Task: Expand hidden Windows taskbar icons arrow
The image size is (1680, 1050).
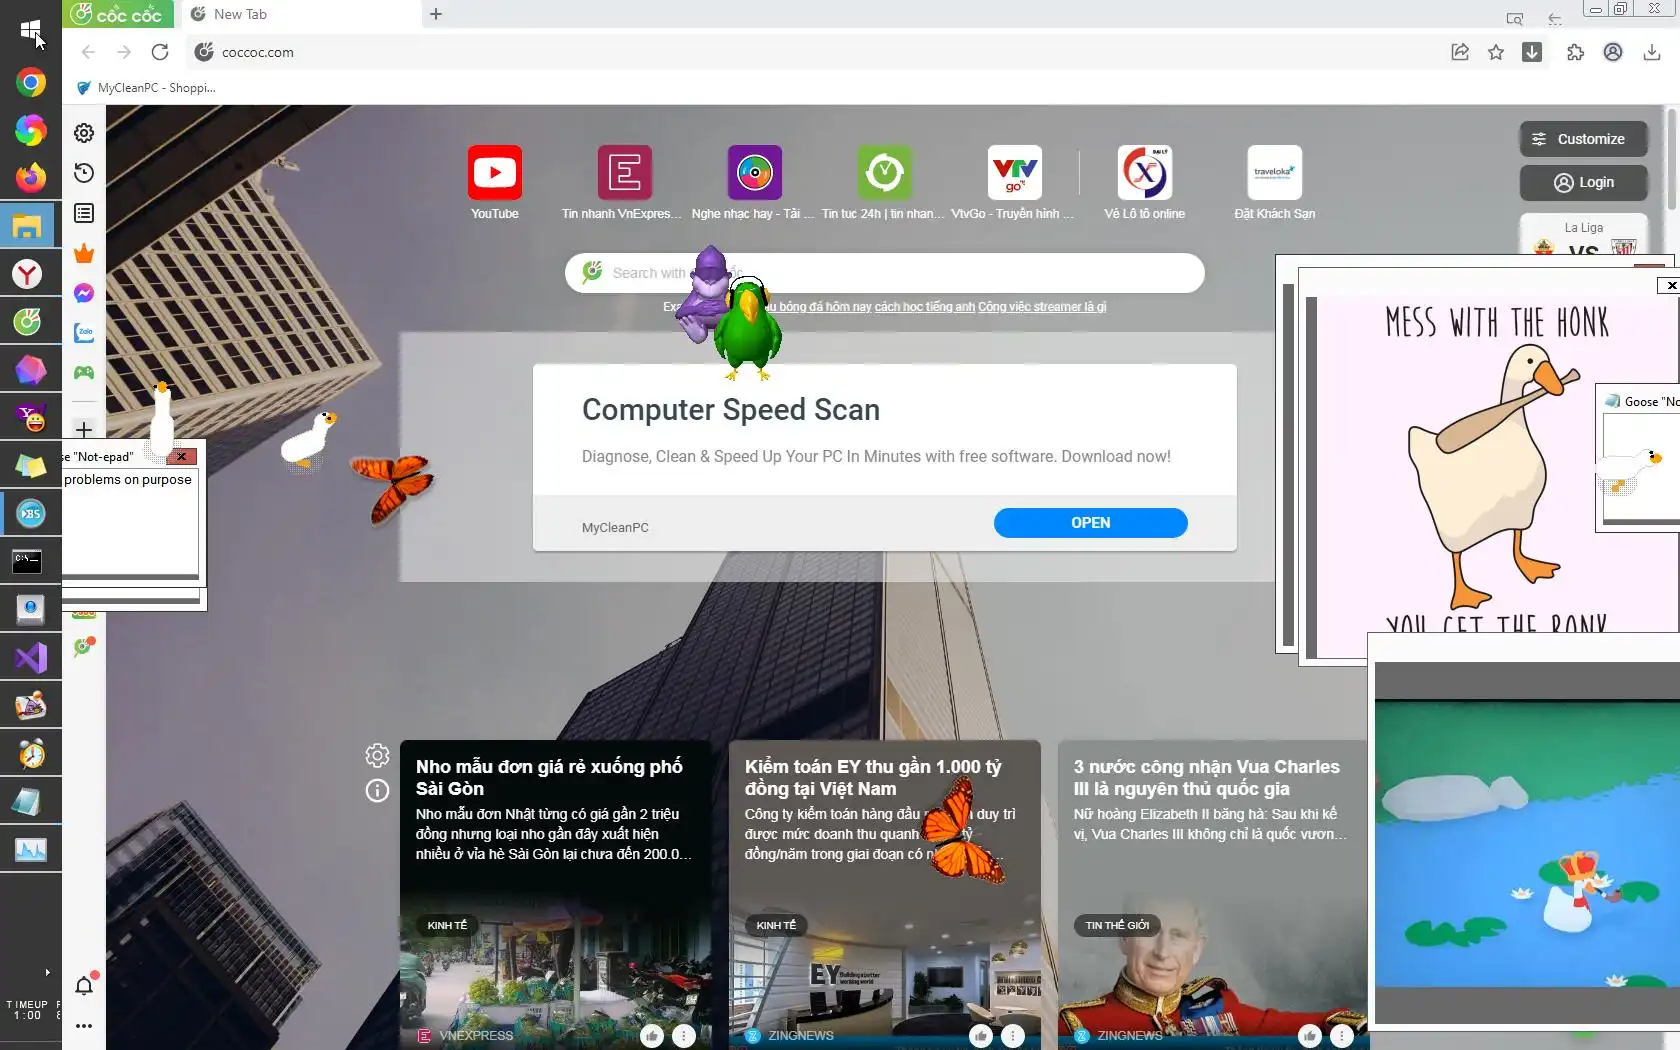Action: pos(47,972)
